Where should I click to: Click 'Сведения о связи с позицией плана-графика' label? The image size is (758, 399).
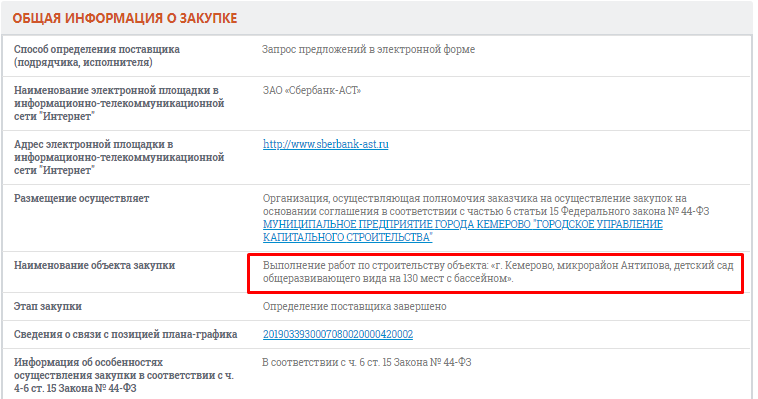tap(126, 334)
